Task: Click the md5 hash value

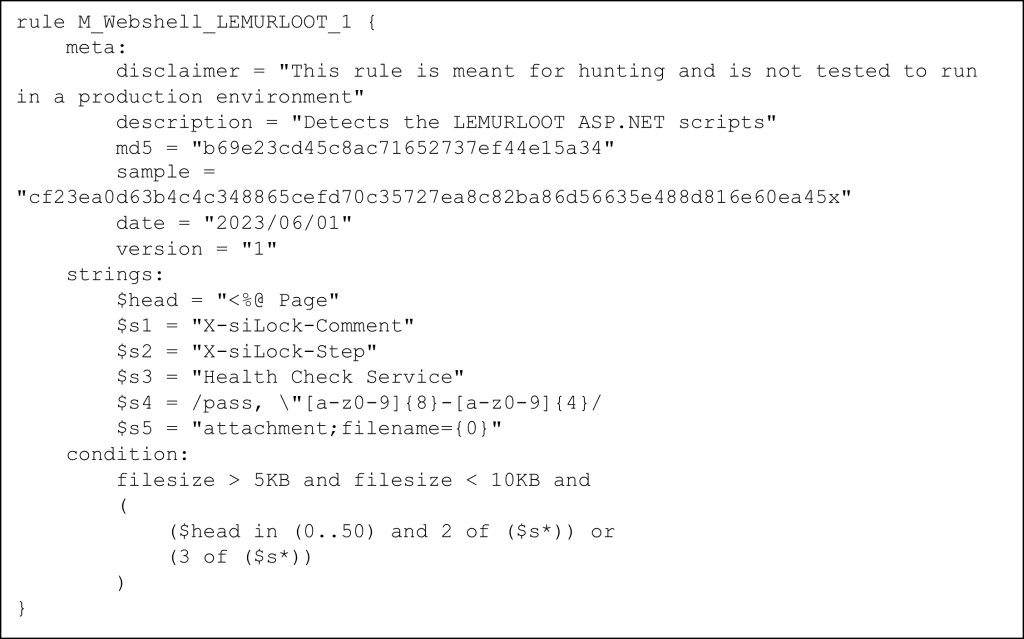Action: coord(403,148)
